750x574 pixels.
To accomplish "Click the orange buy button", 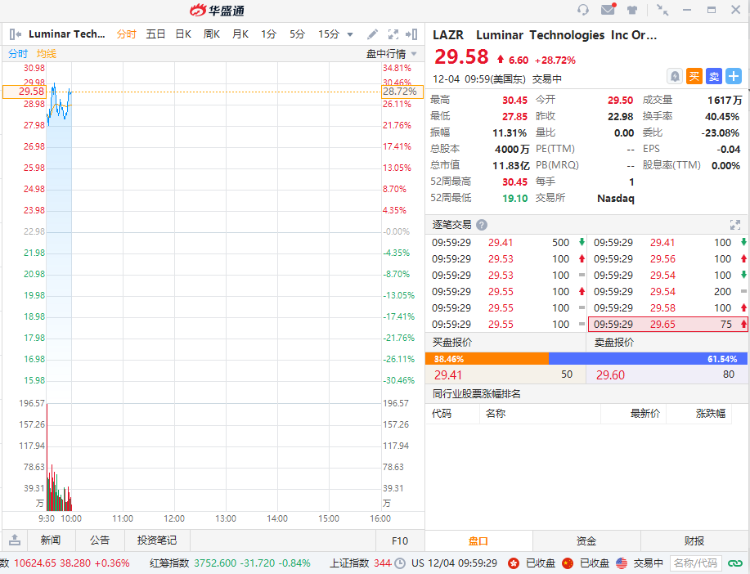I will coord(694,76).
